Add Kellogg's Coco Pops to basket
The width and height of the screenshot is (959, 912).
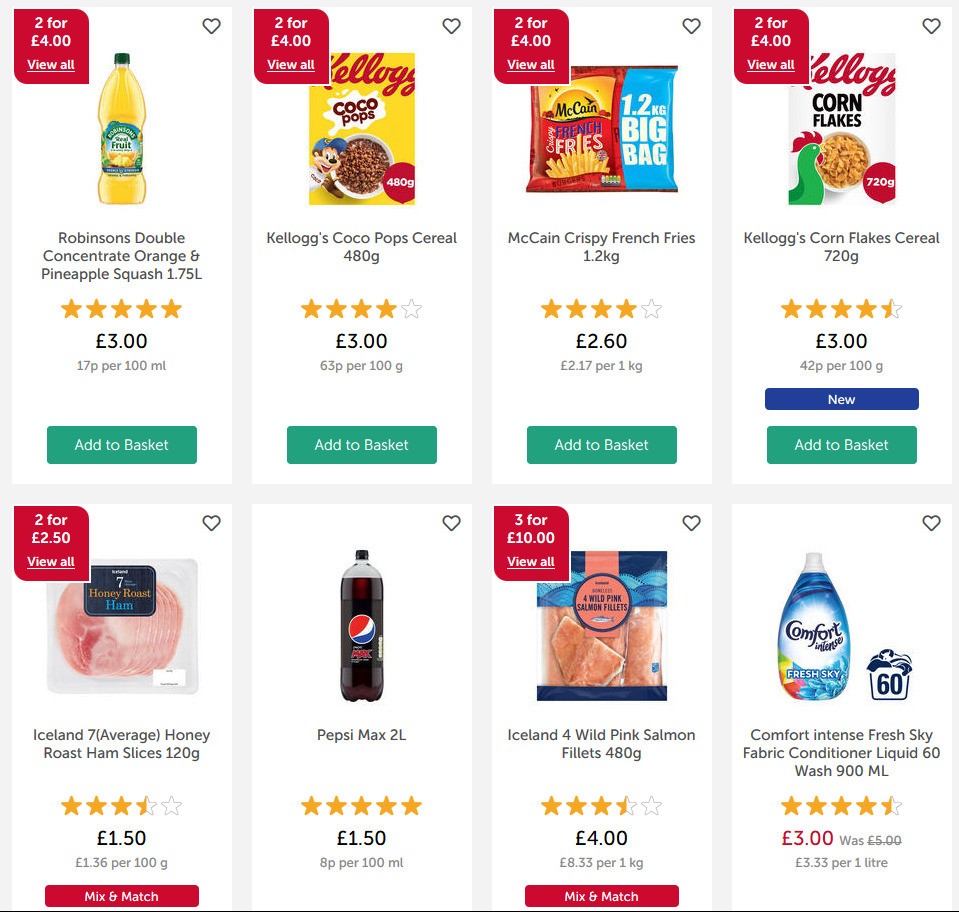(361, 445)
